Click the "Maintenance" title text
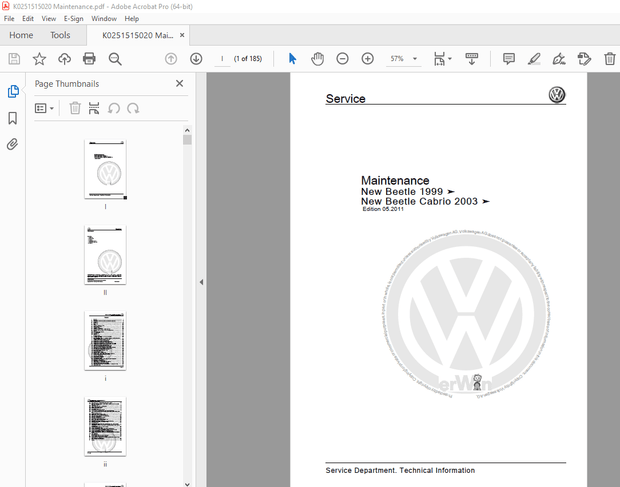Image resolution: width=620 pixels, height=487 pixels. point(395,181)
